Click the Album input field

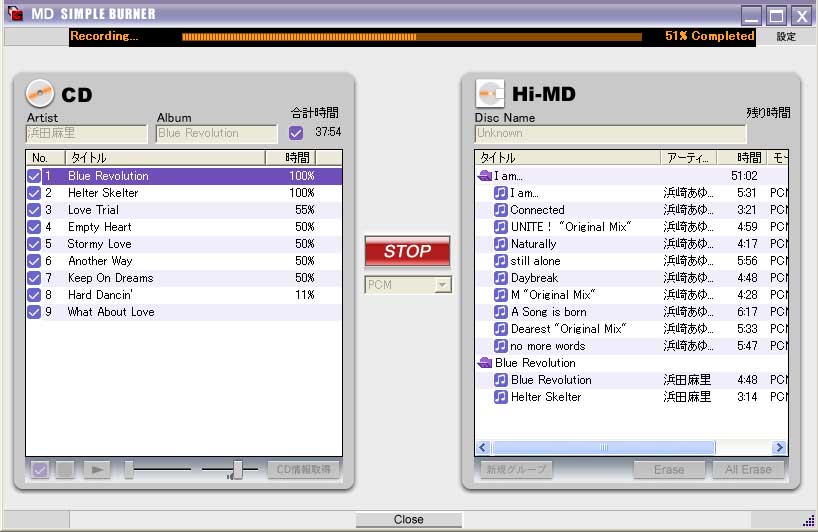click(216, 134)
